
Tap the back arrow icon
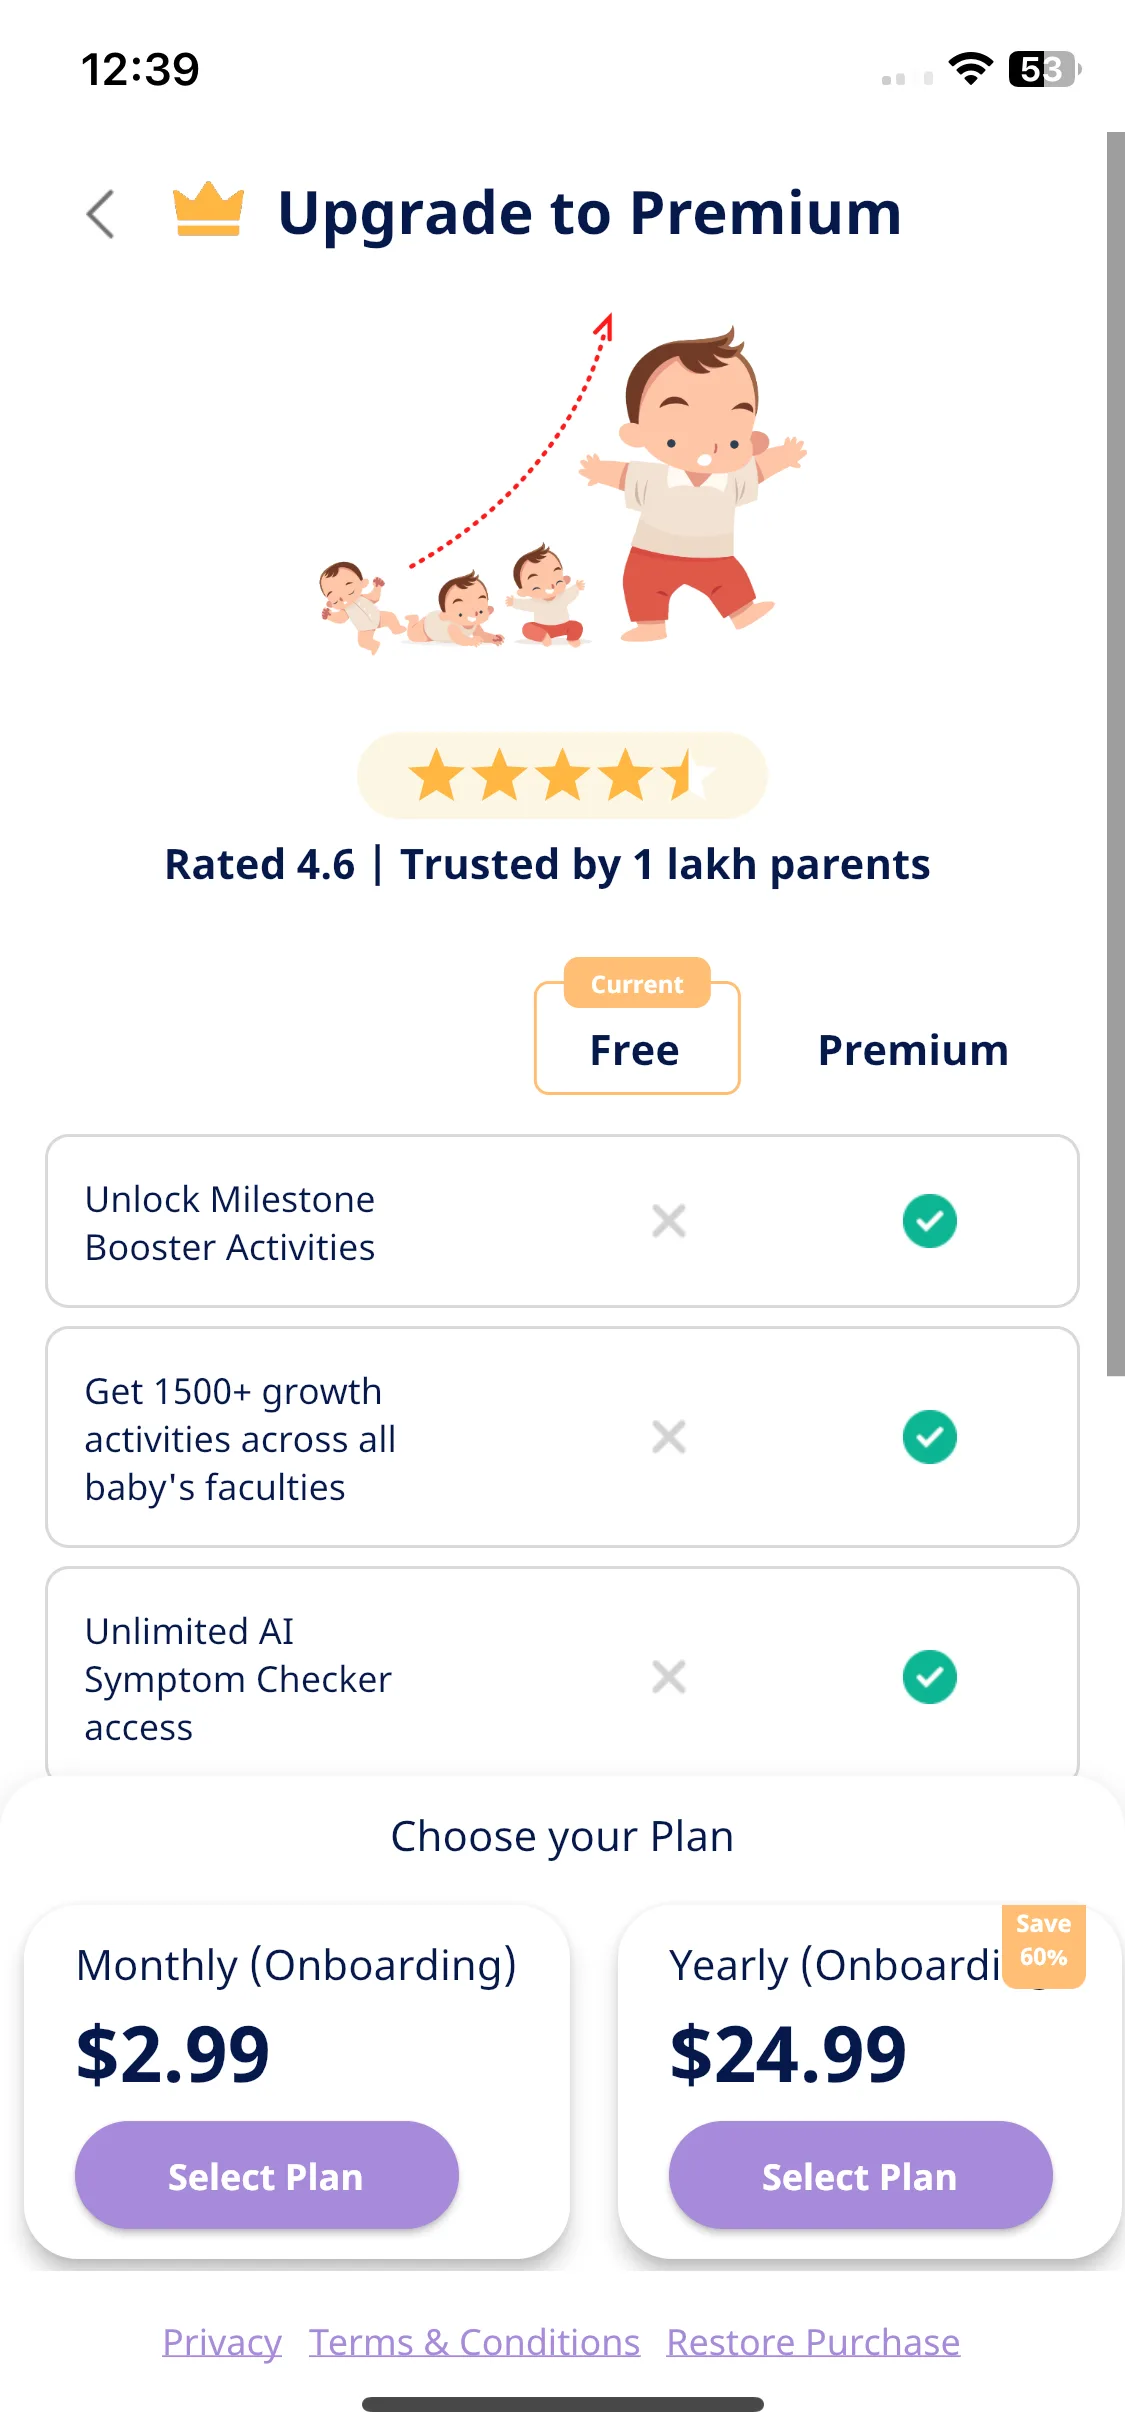(100, 213)
